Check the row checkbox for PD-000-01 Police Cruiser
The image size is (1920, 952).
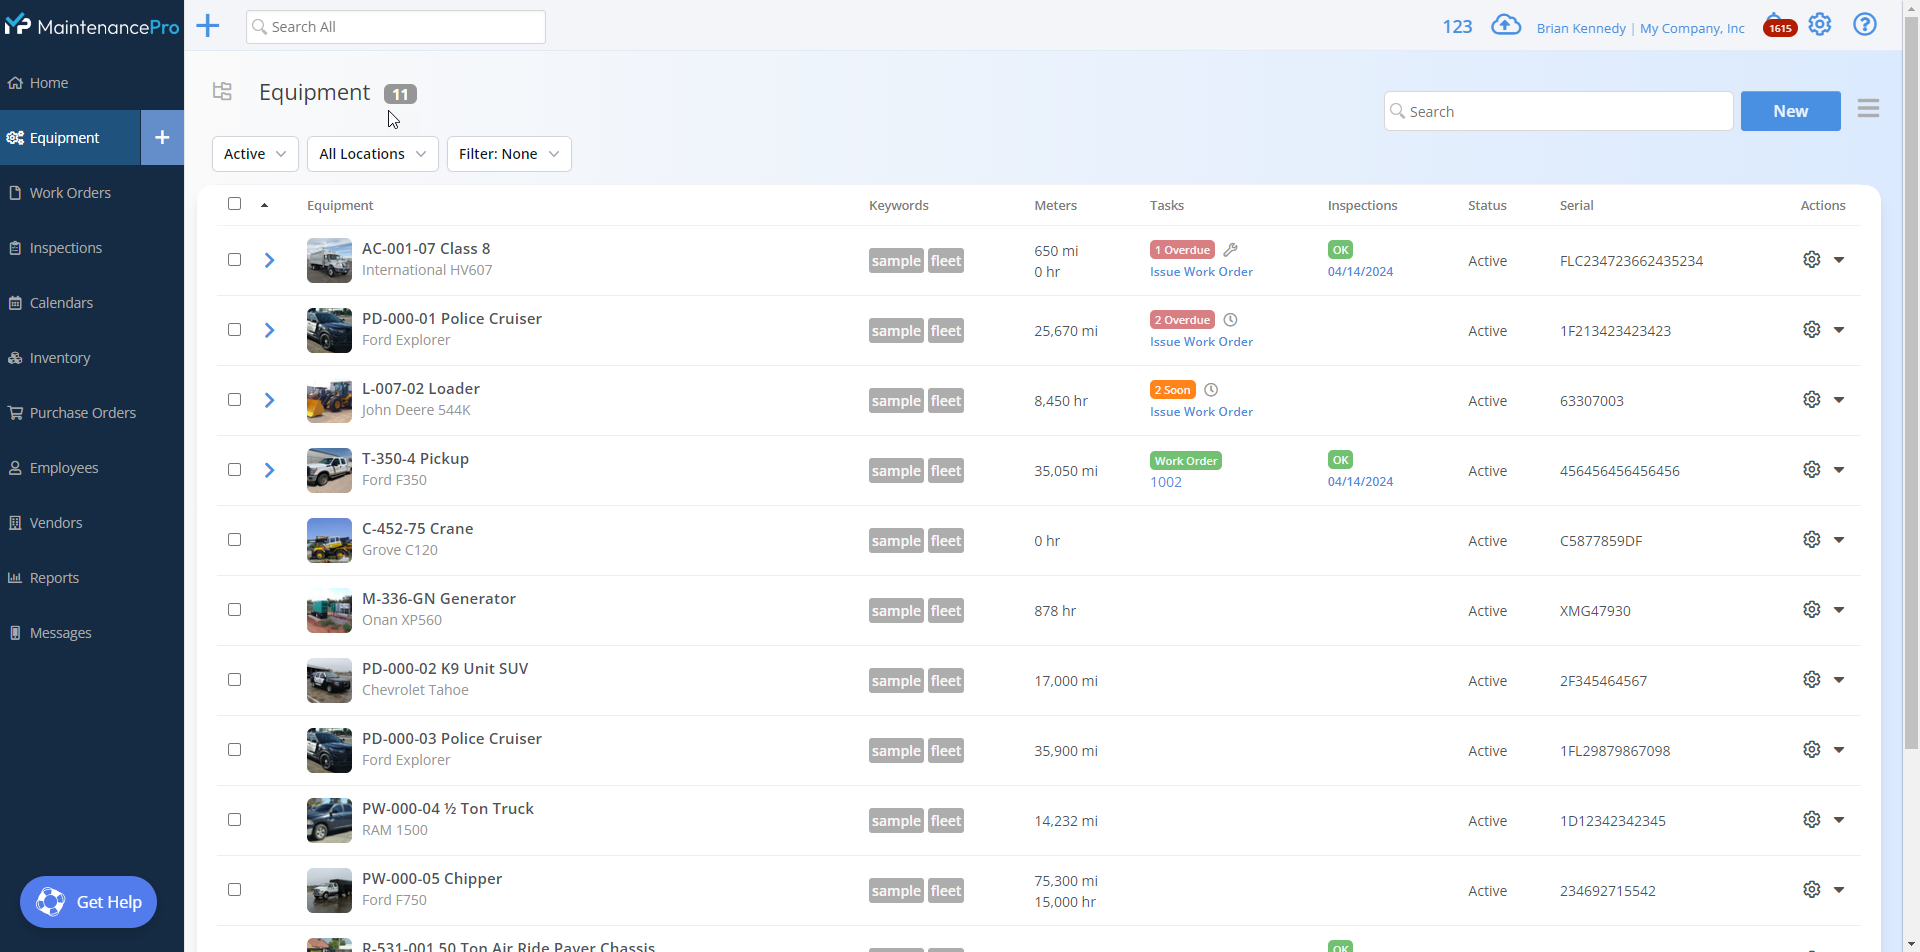tap(234, 329)
